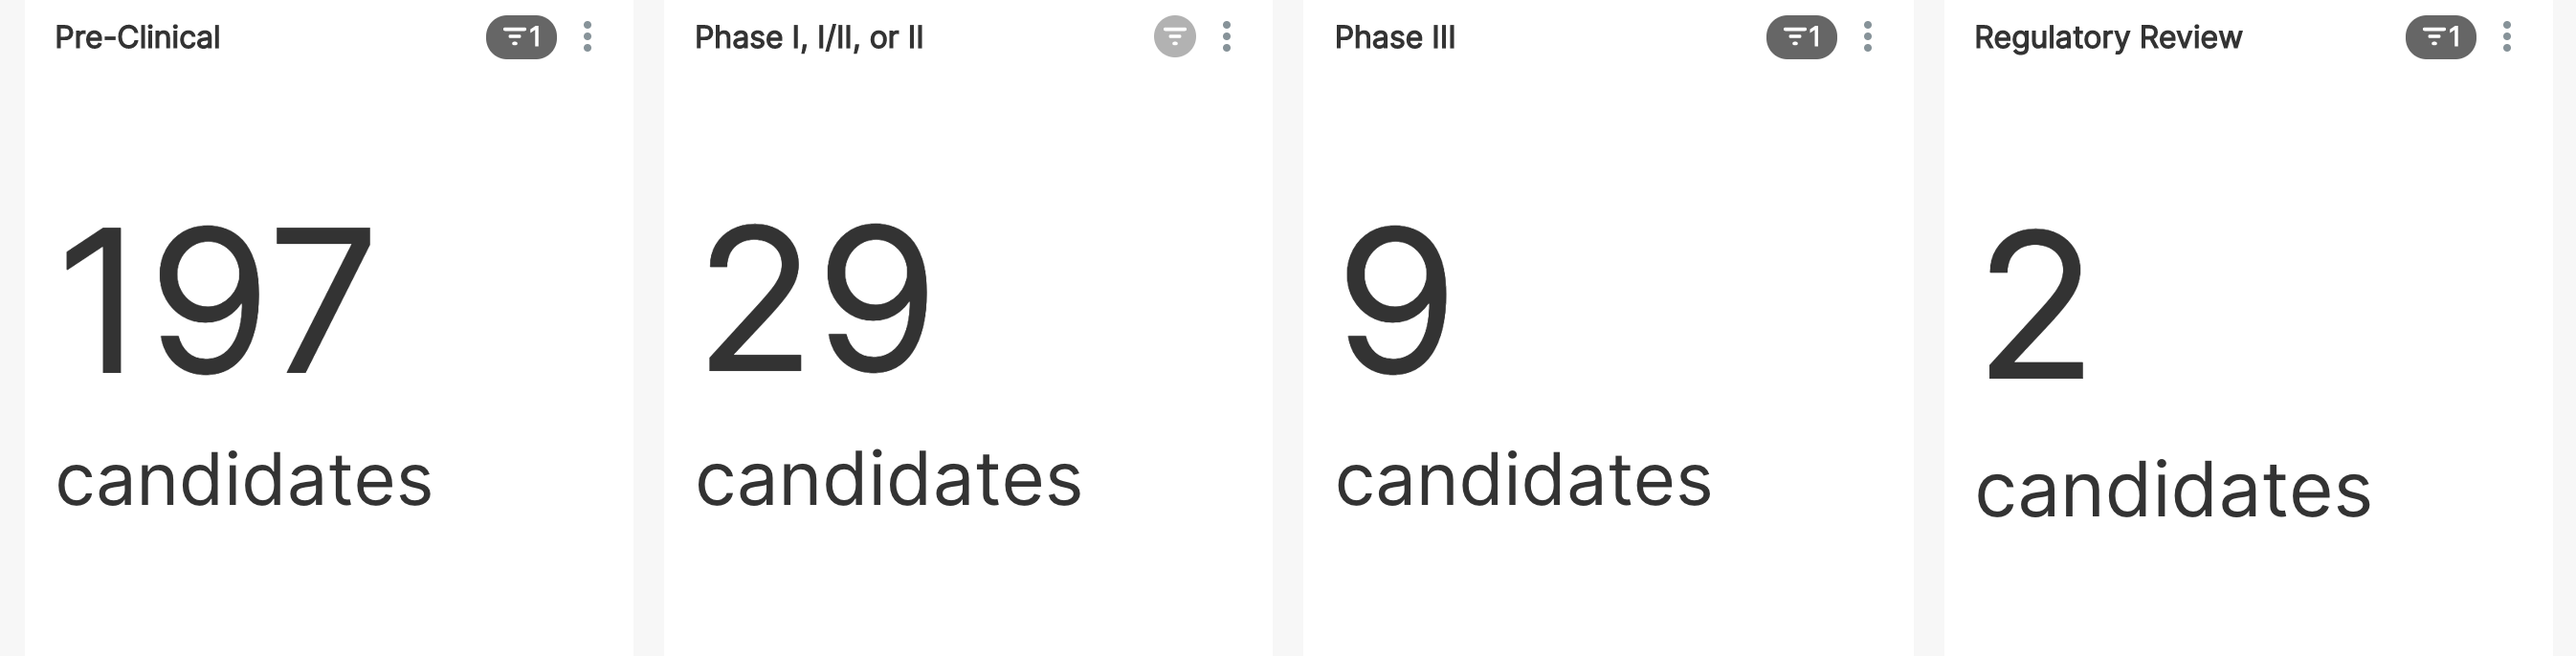Viewport: 2576px width, 656px height.
Task: Click the Regulatory Review count of 2
Action: coord(2034,304)
